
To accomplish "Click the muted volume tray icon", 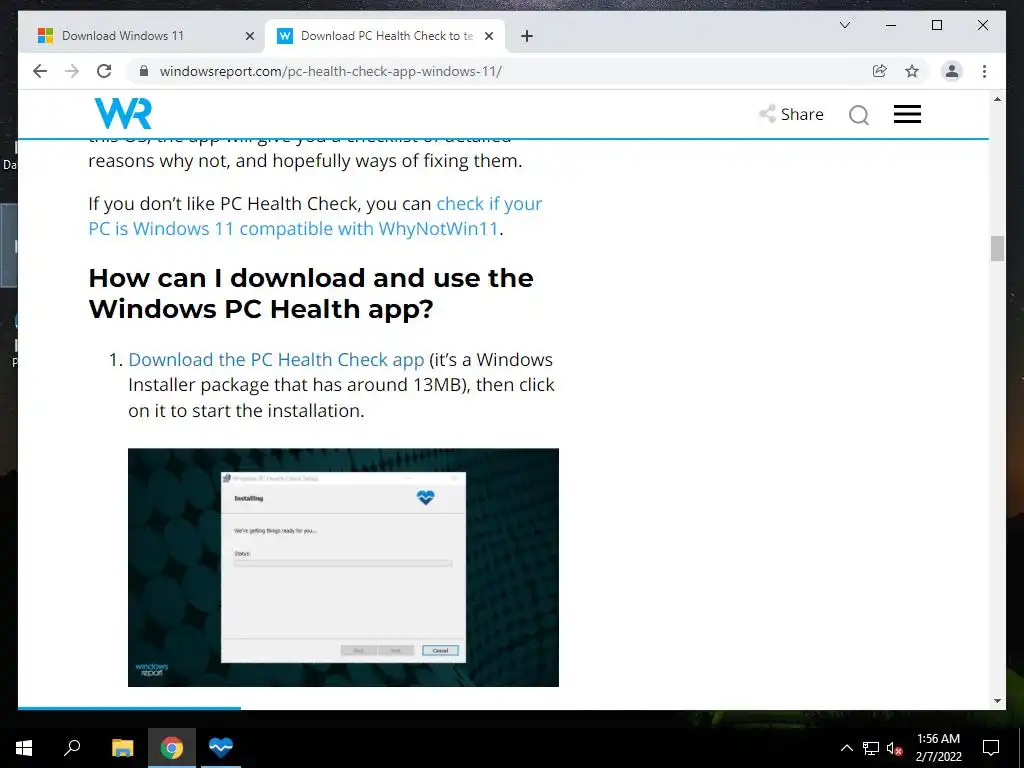I will 894,748.
